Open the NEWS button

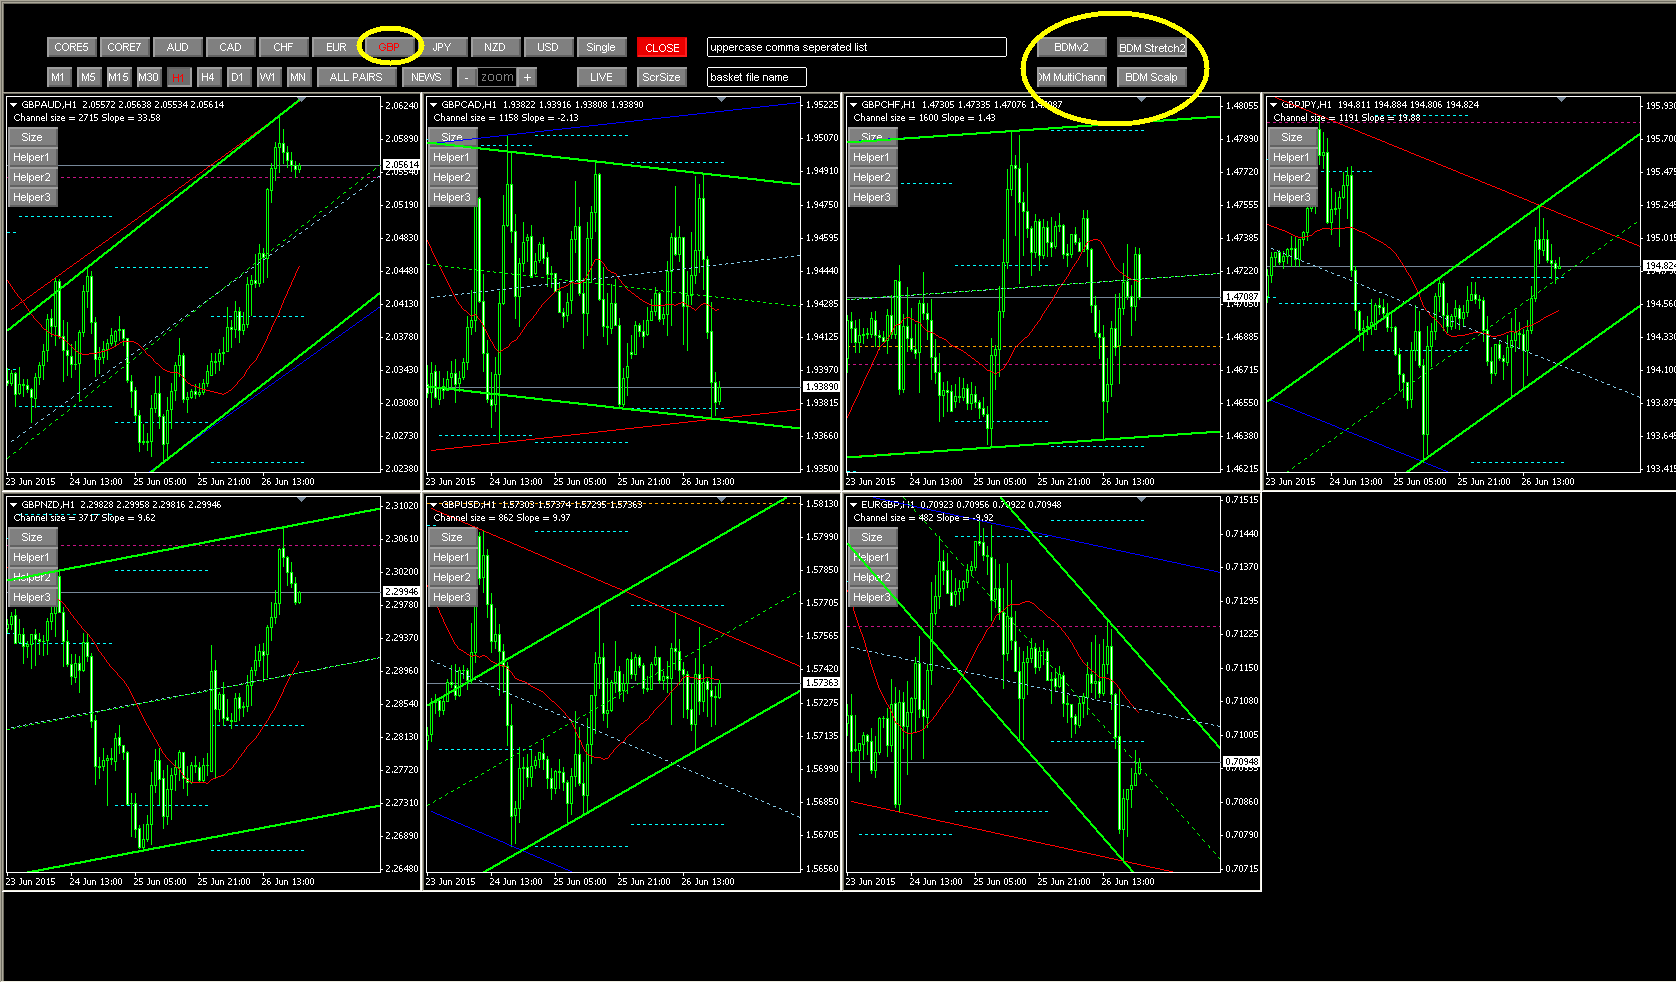click(x=426, y=77)
